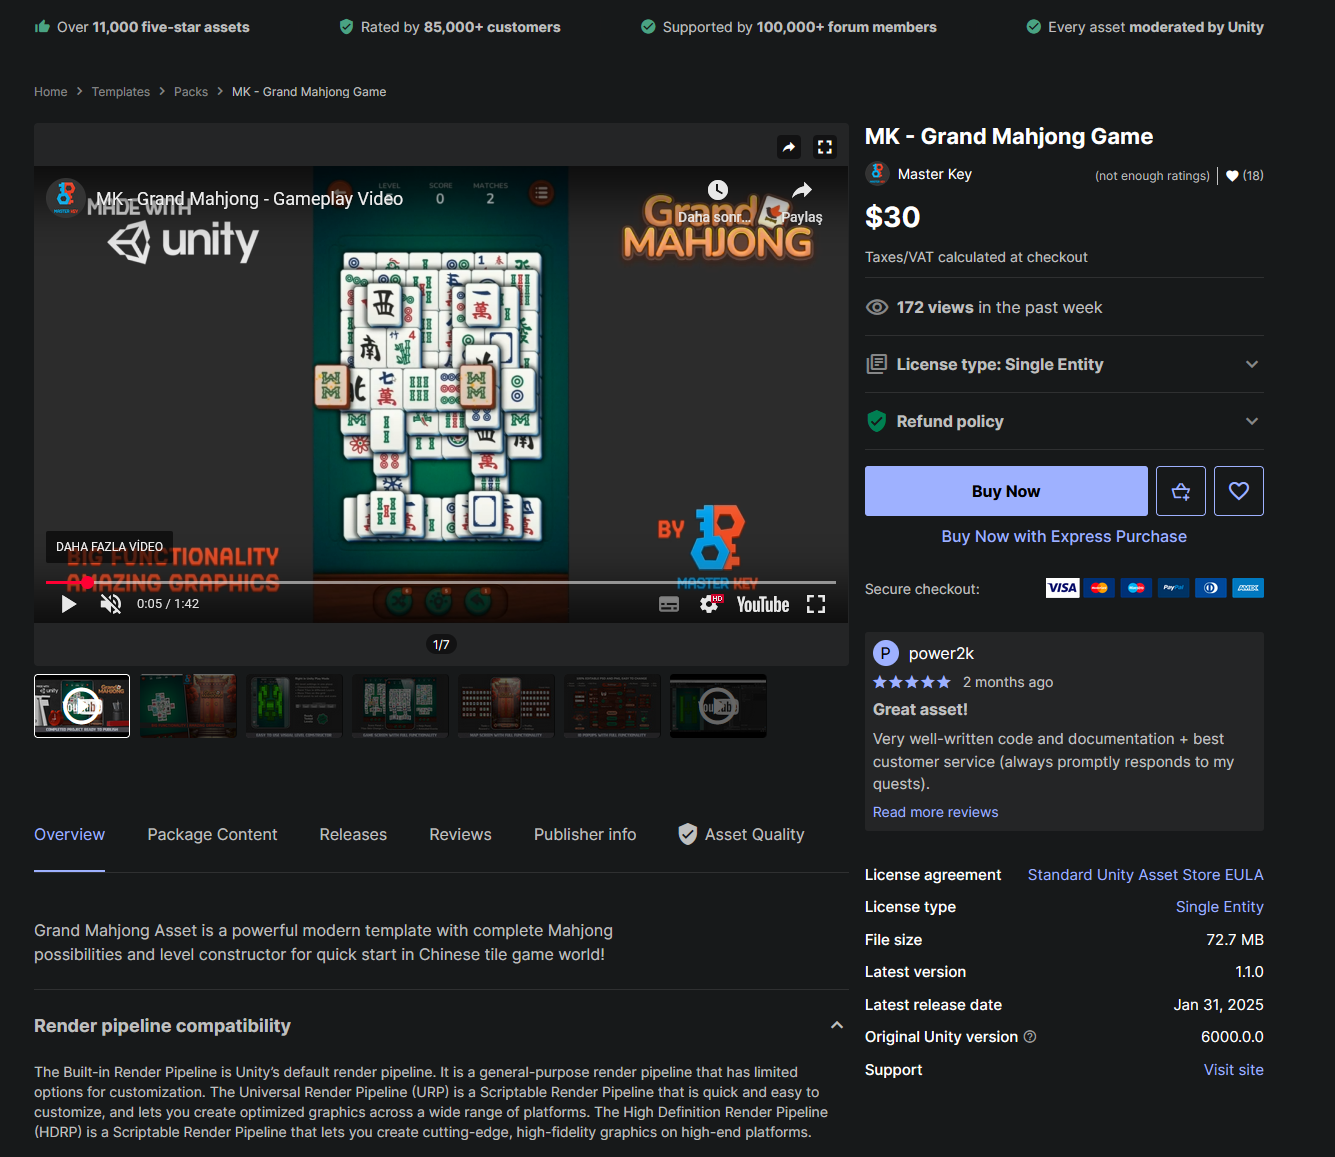Click the views eye icon
Screen dimensions: 1335x1157
(877, 307)
